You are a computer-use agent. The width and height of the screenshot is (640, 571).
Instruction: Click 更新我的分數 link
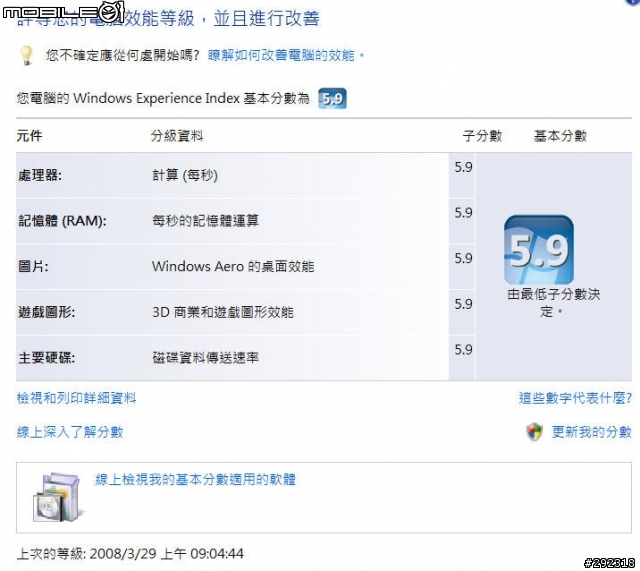pos(591,432)
